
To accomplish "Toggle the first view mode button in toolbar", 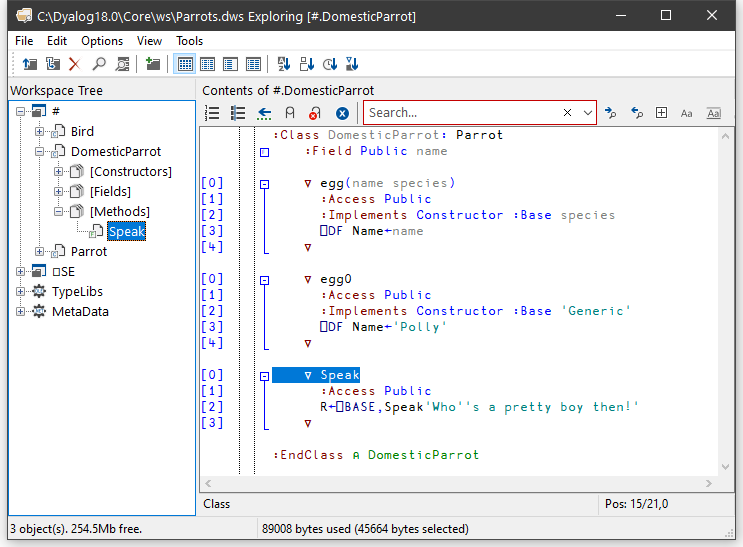I will (x=185, y=65).
